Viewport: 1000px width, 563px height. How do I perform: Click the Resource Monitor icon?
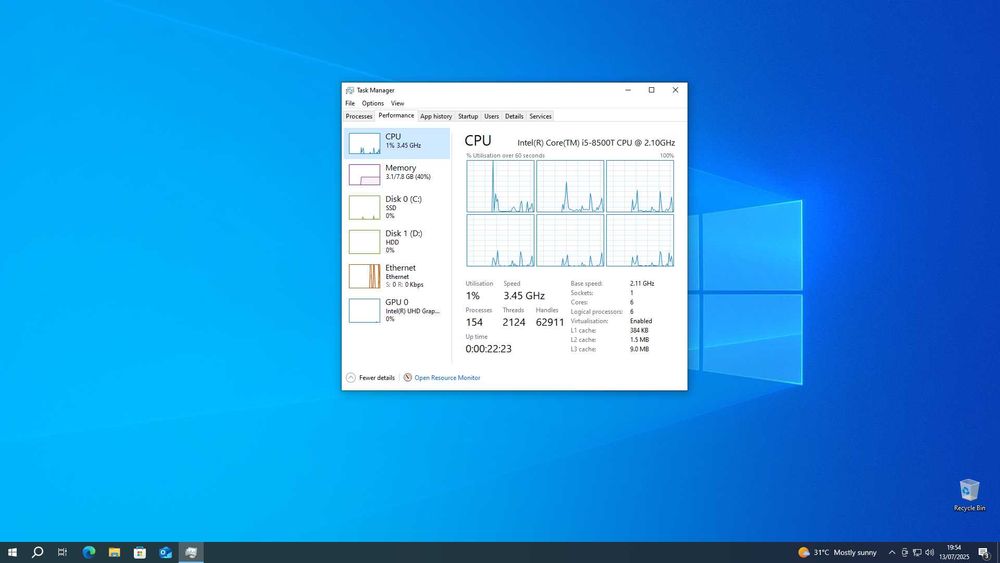point(408,377)
